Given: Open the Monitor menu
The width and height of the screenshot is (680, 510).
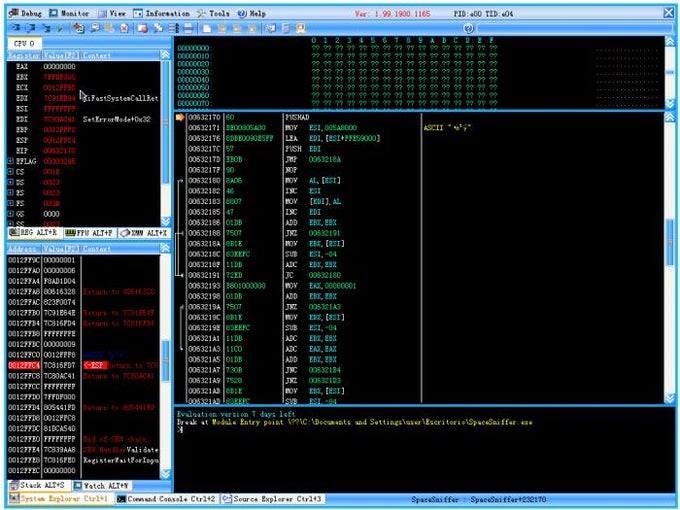Looking at the screenshot, I should (76, 13).
